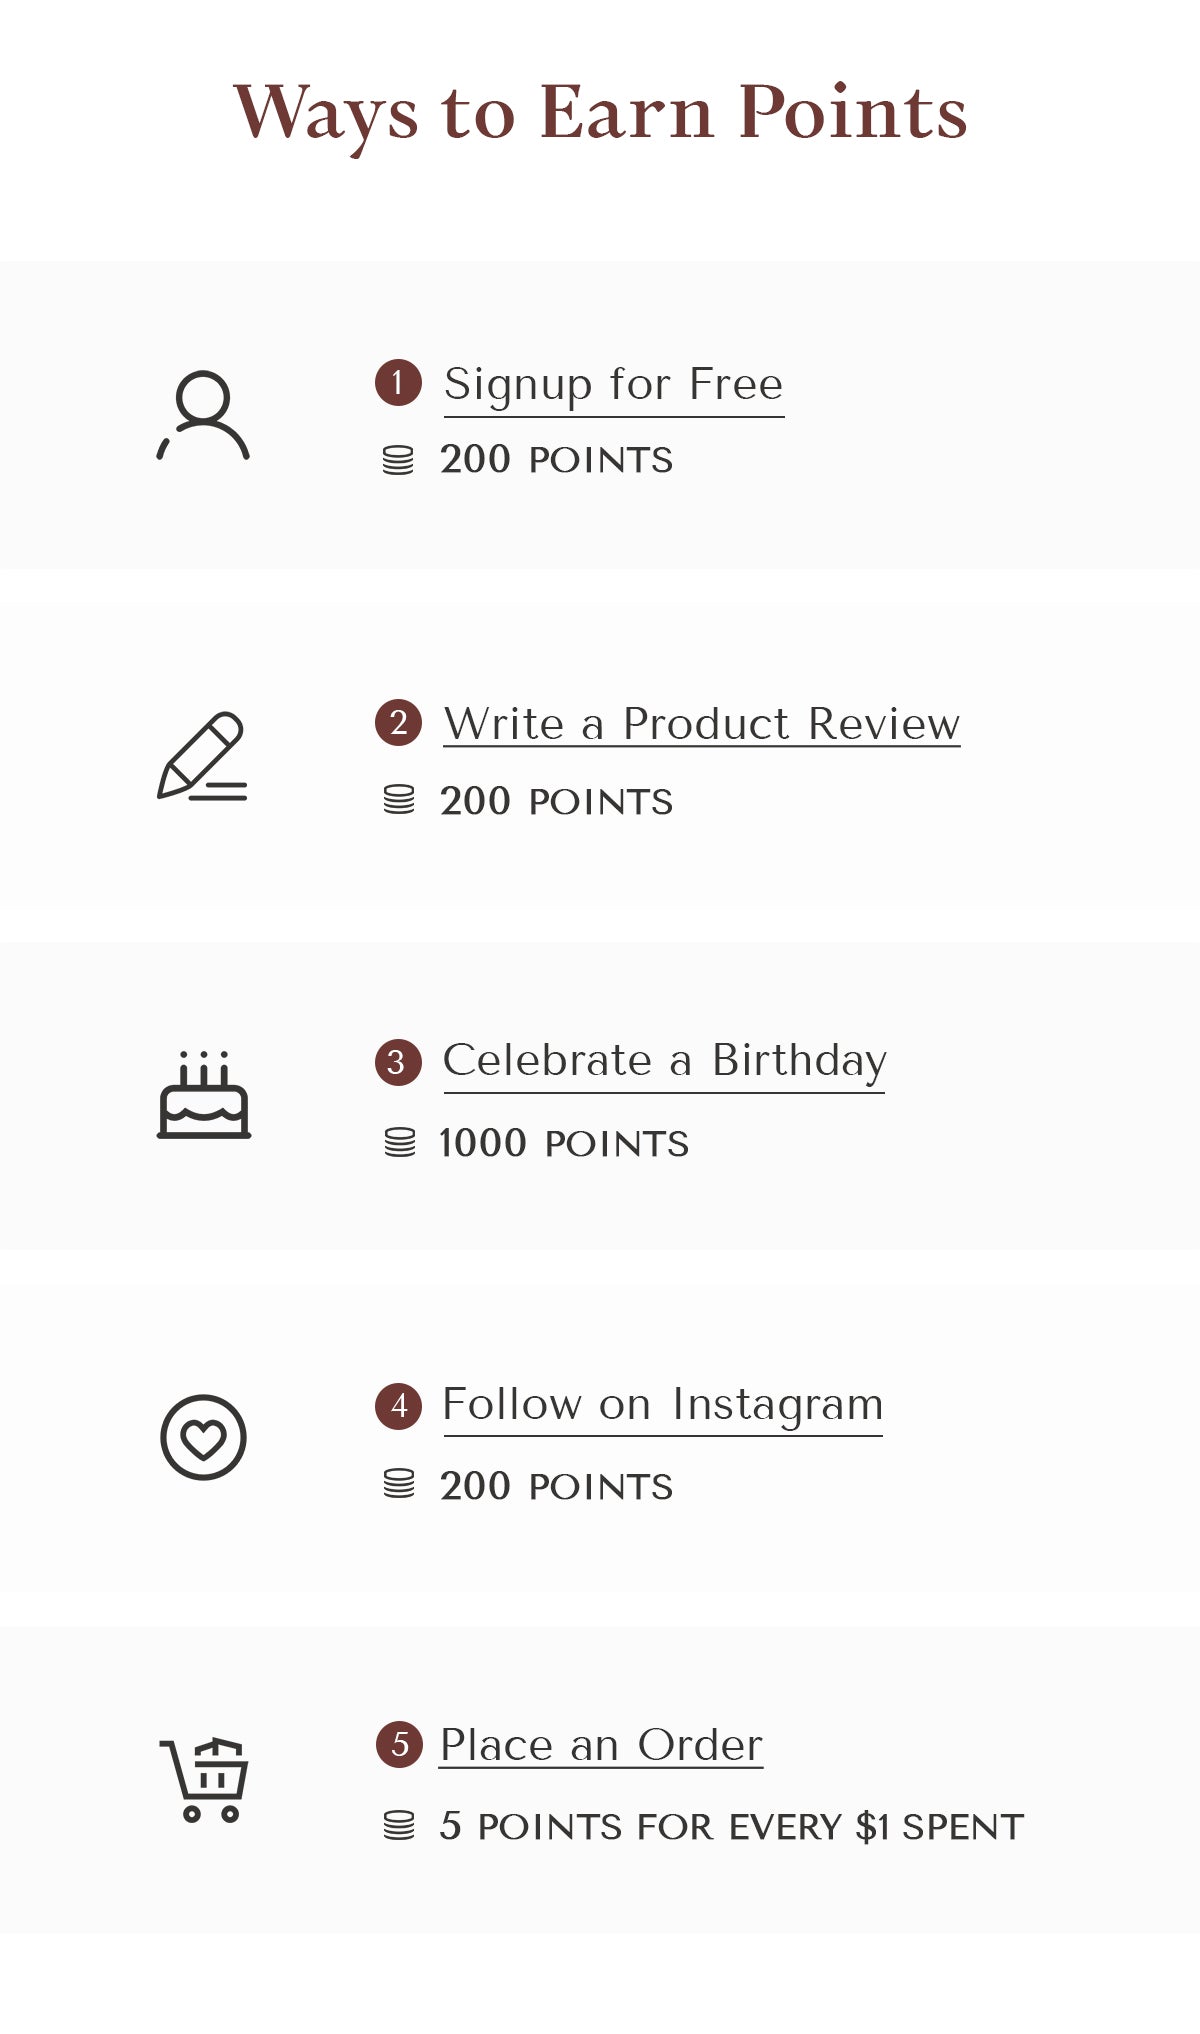Open the Place an Order link
This screenshot has height=2034, width=1200.
[x=601, y=1745]
